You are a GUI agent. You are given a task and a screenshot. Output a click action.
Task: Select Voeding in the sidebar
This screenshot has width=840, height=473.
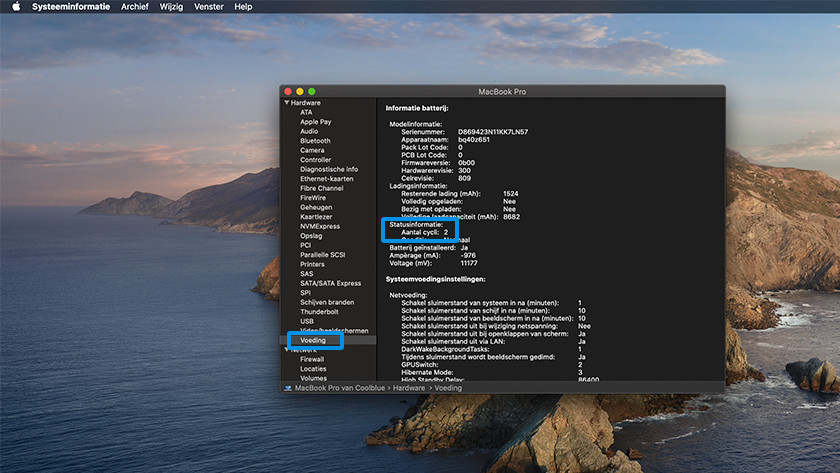[313, 340]
